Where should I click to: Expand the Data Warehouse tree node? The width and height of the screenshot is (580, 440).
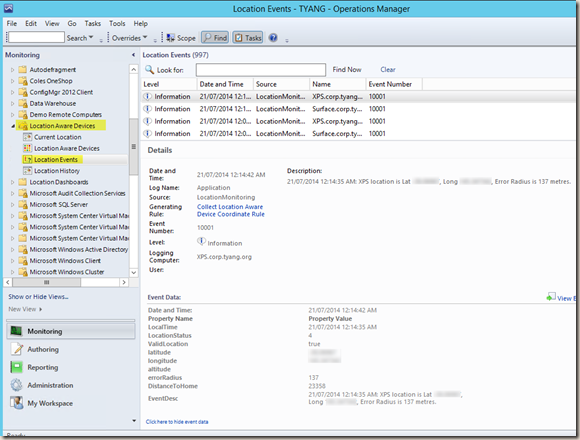point(12,104)
